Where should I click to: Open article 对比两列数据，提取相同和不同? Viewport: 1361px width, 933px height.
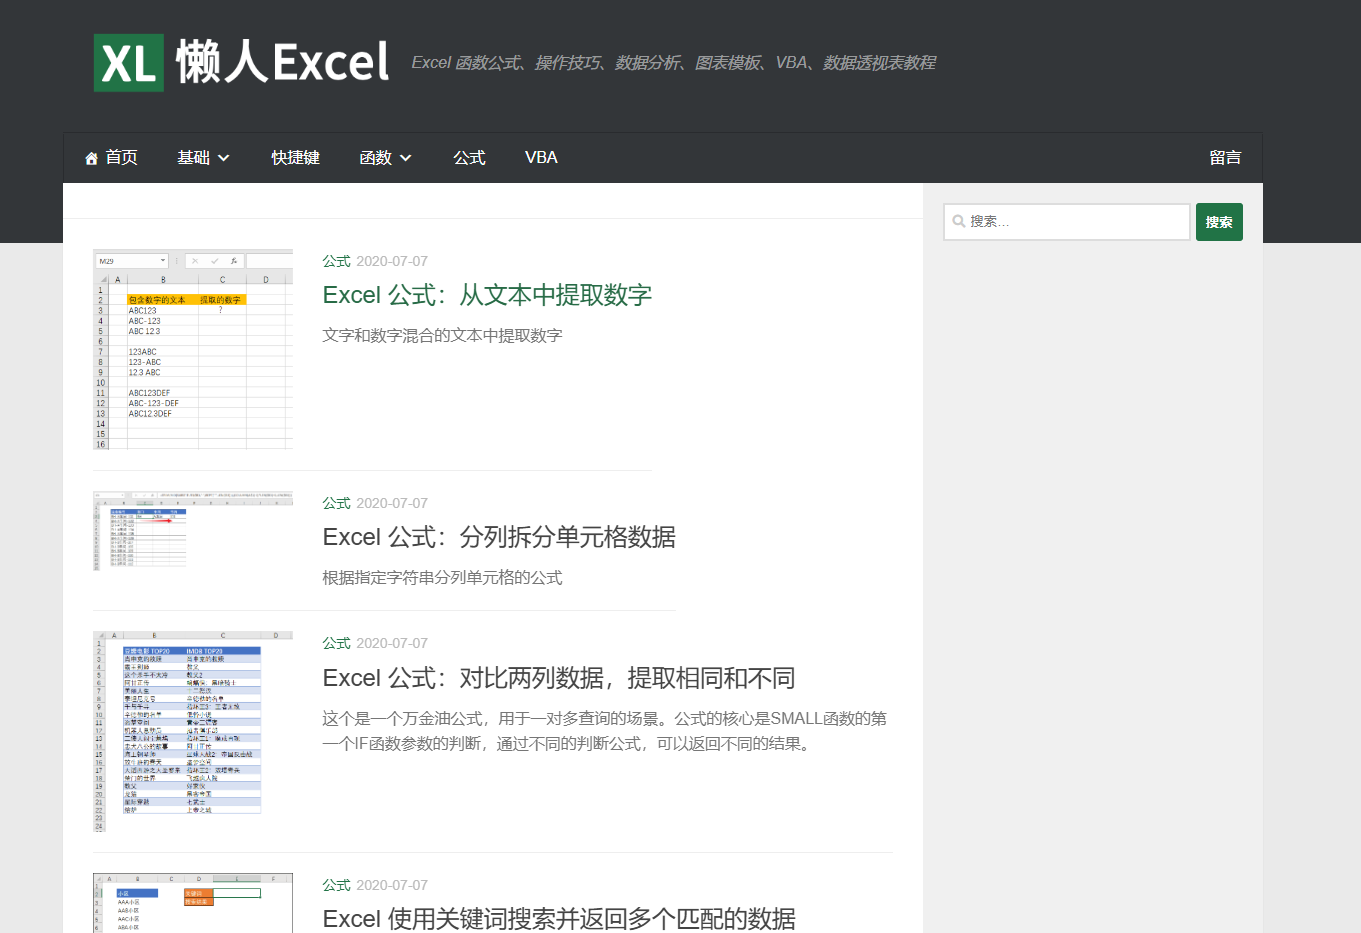559,678
